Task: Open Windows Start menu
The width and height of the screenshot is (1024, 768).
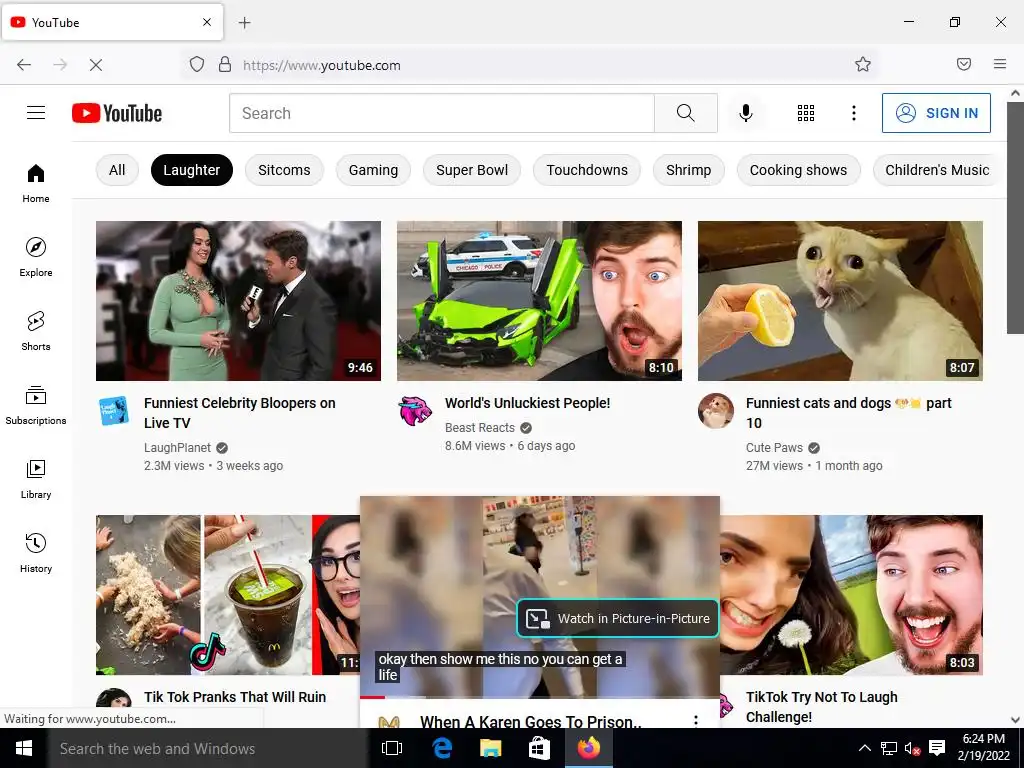Action: click(24, 748)
